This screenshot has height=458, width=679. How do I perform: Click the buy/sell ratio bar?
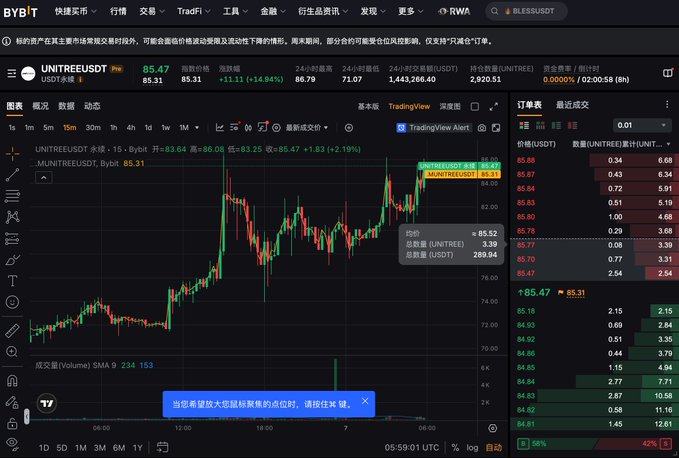click(x=594, y=444)
